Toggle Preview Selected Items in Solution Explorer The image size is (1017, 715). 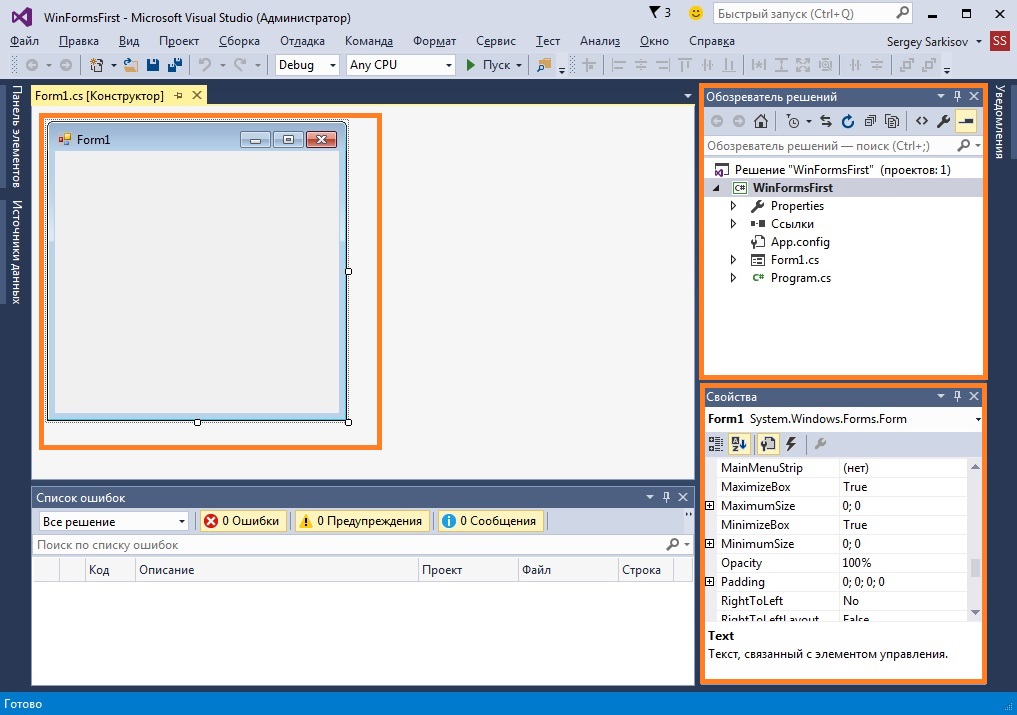pos(966,121)
